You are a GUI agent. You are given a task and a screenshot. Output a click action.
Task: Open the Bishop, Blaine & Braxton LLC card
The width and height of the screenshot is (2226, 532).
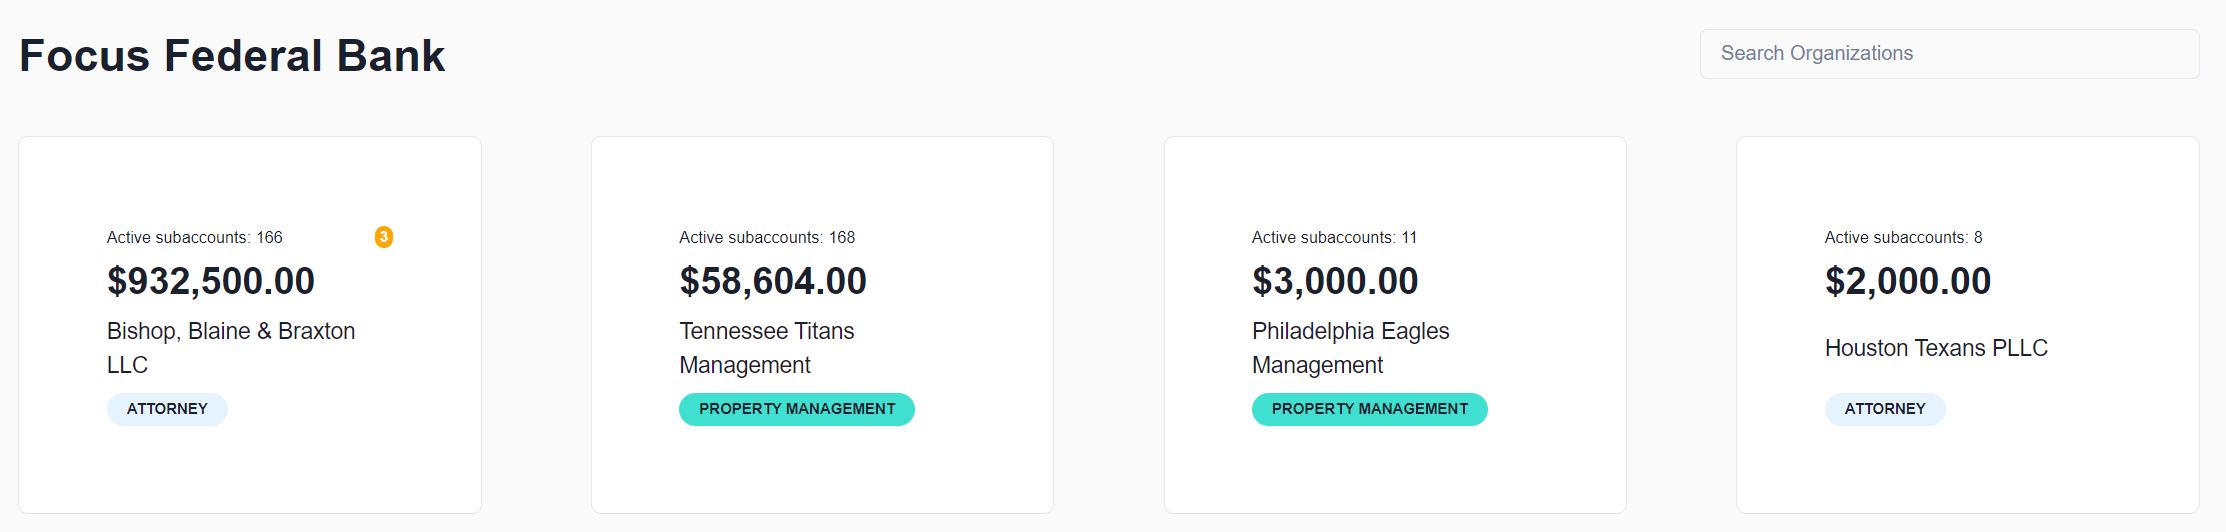(250, 325)
